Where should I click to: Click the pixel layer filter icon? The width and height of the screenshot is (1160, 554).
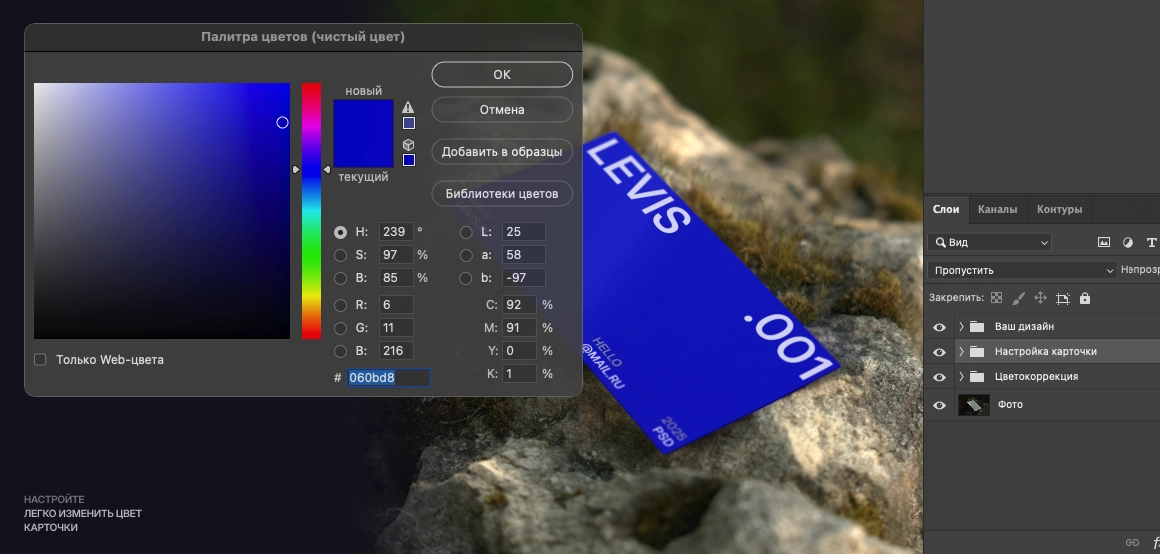click(1104, 242)
